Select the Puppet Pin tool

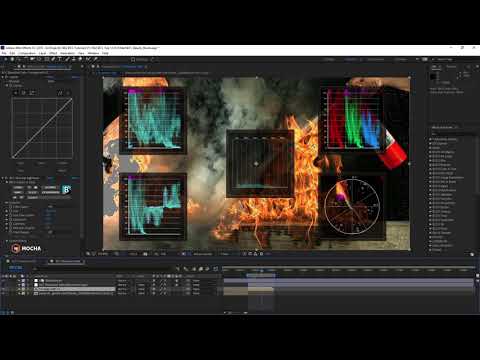tap(96, 59)
